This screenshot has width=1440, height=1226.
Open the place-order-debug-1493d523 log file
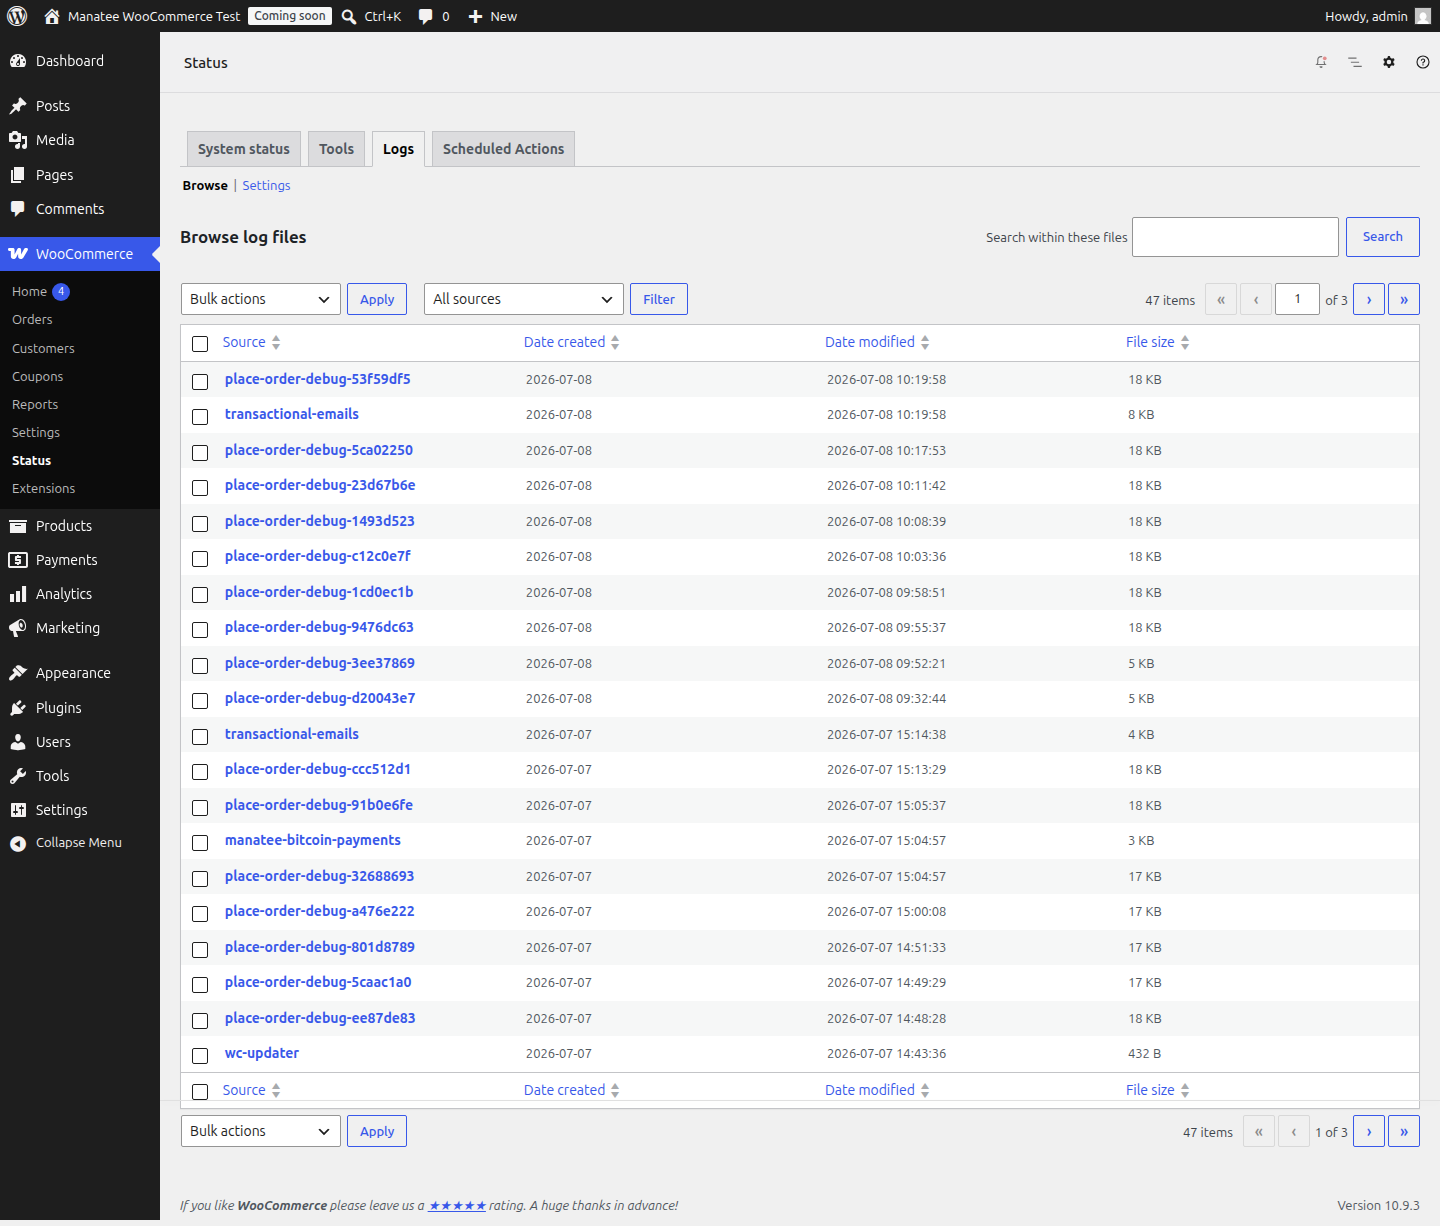click(320, 521)
